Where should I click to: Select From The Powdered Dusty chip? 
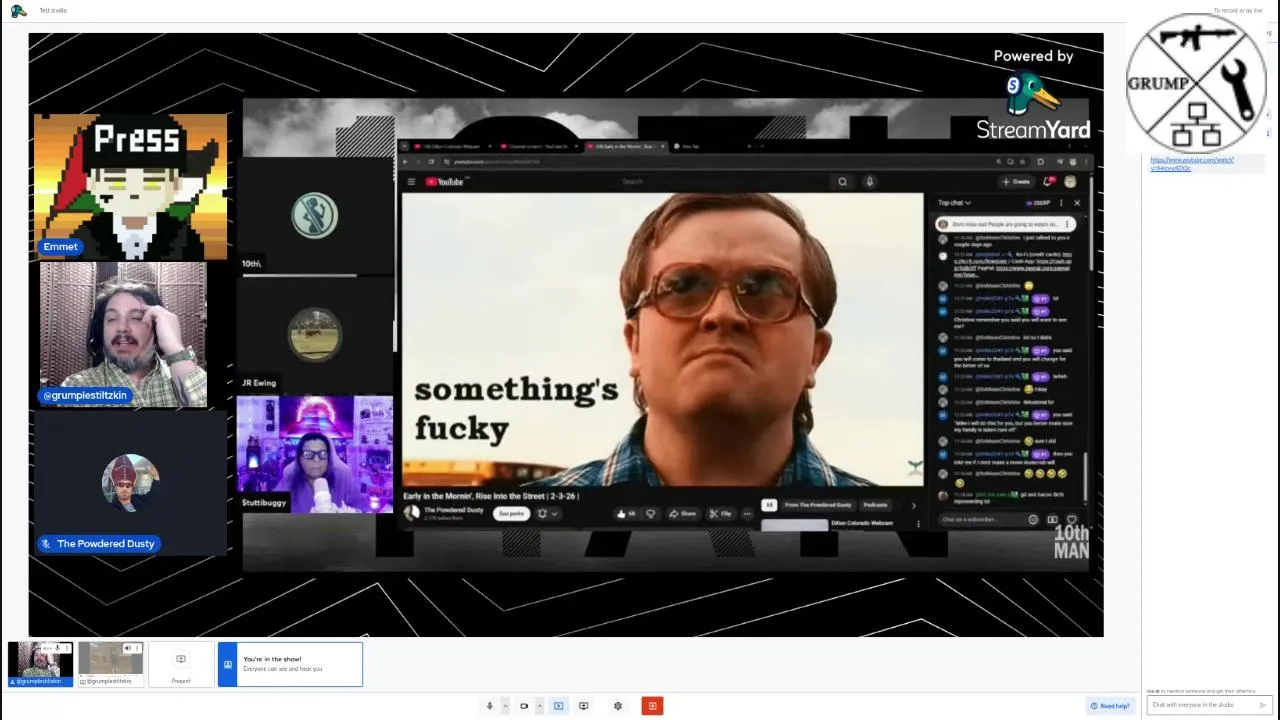(x=818, y=505)
